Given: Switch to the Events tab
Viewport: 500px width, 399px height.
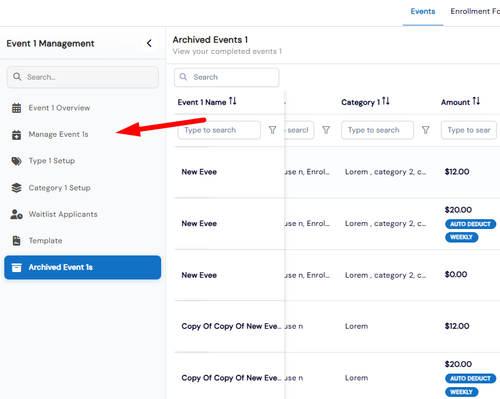Looking at the screenshot, I should 423,11.
